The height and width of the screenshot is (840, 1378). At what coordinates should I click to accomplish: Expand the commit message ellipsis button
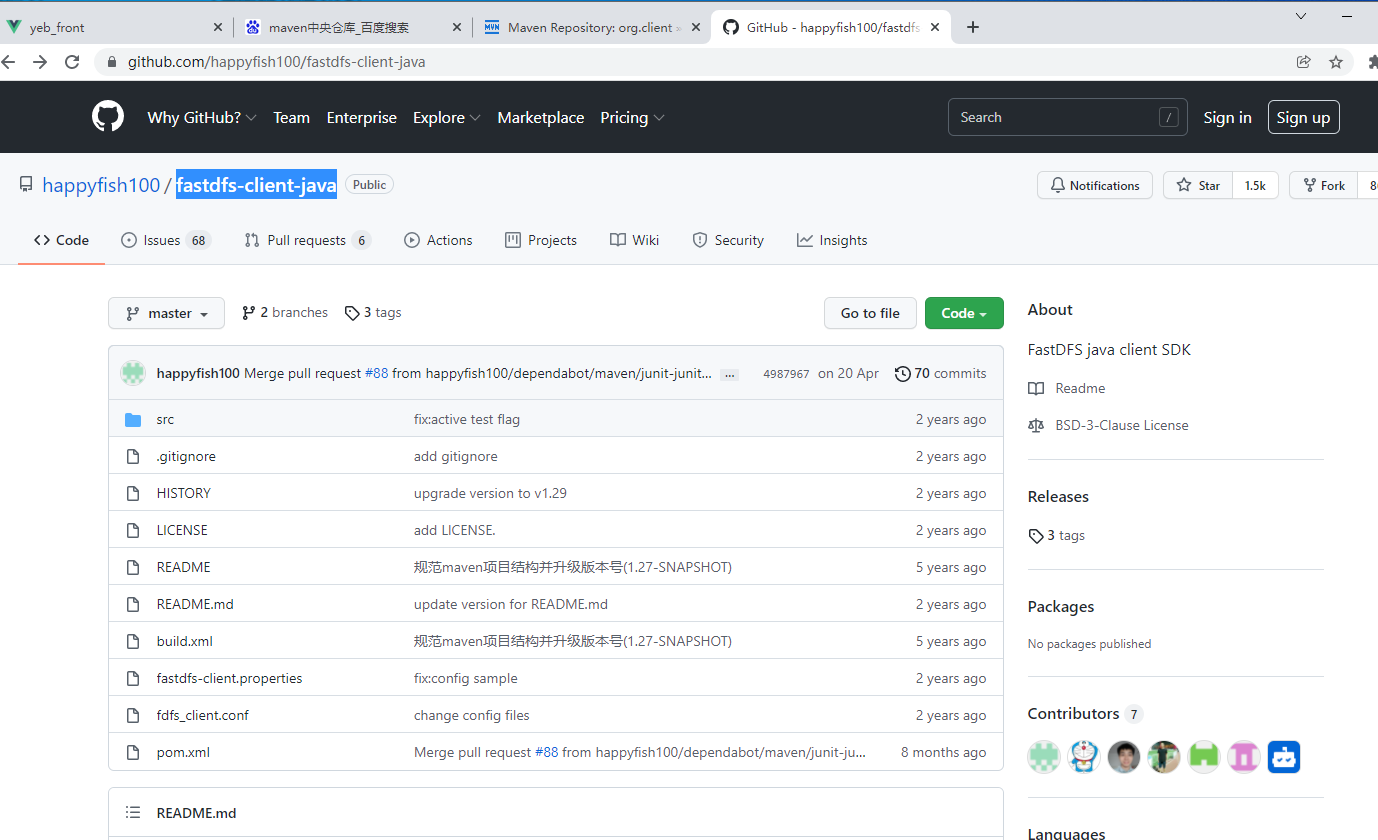pos(730,375)
